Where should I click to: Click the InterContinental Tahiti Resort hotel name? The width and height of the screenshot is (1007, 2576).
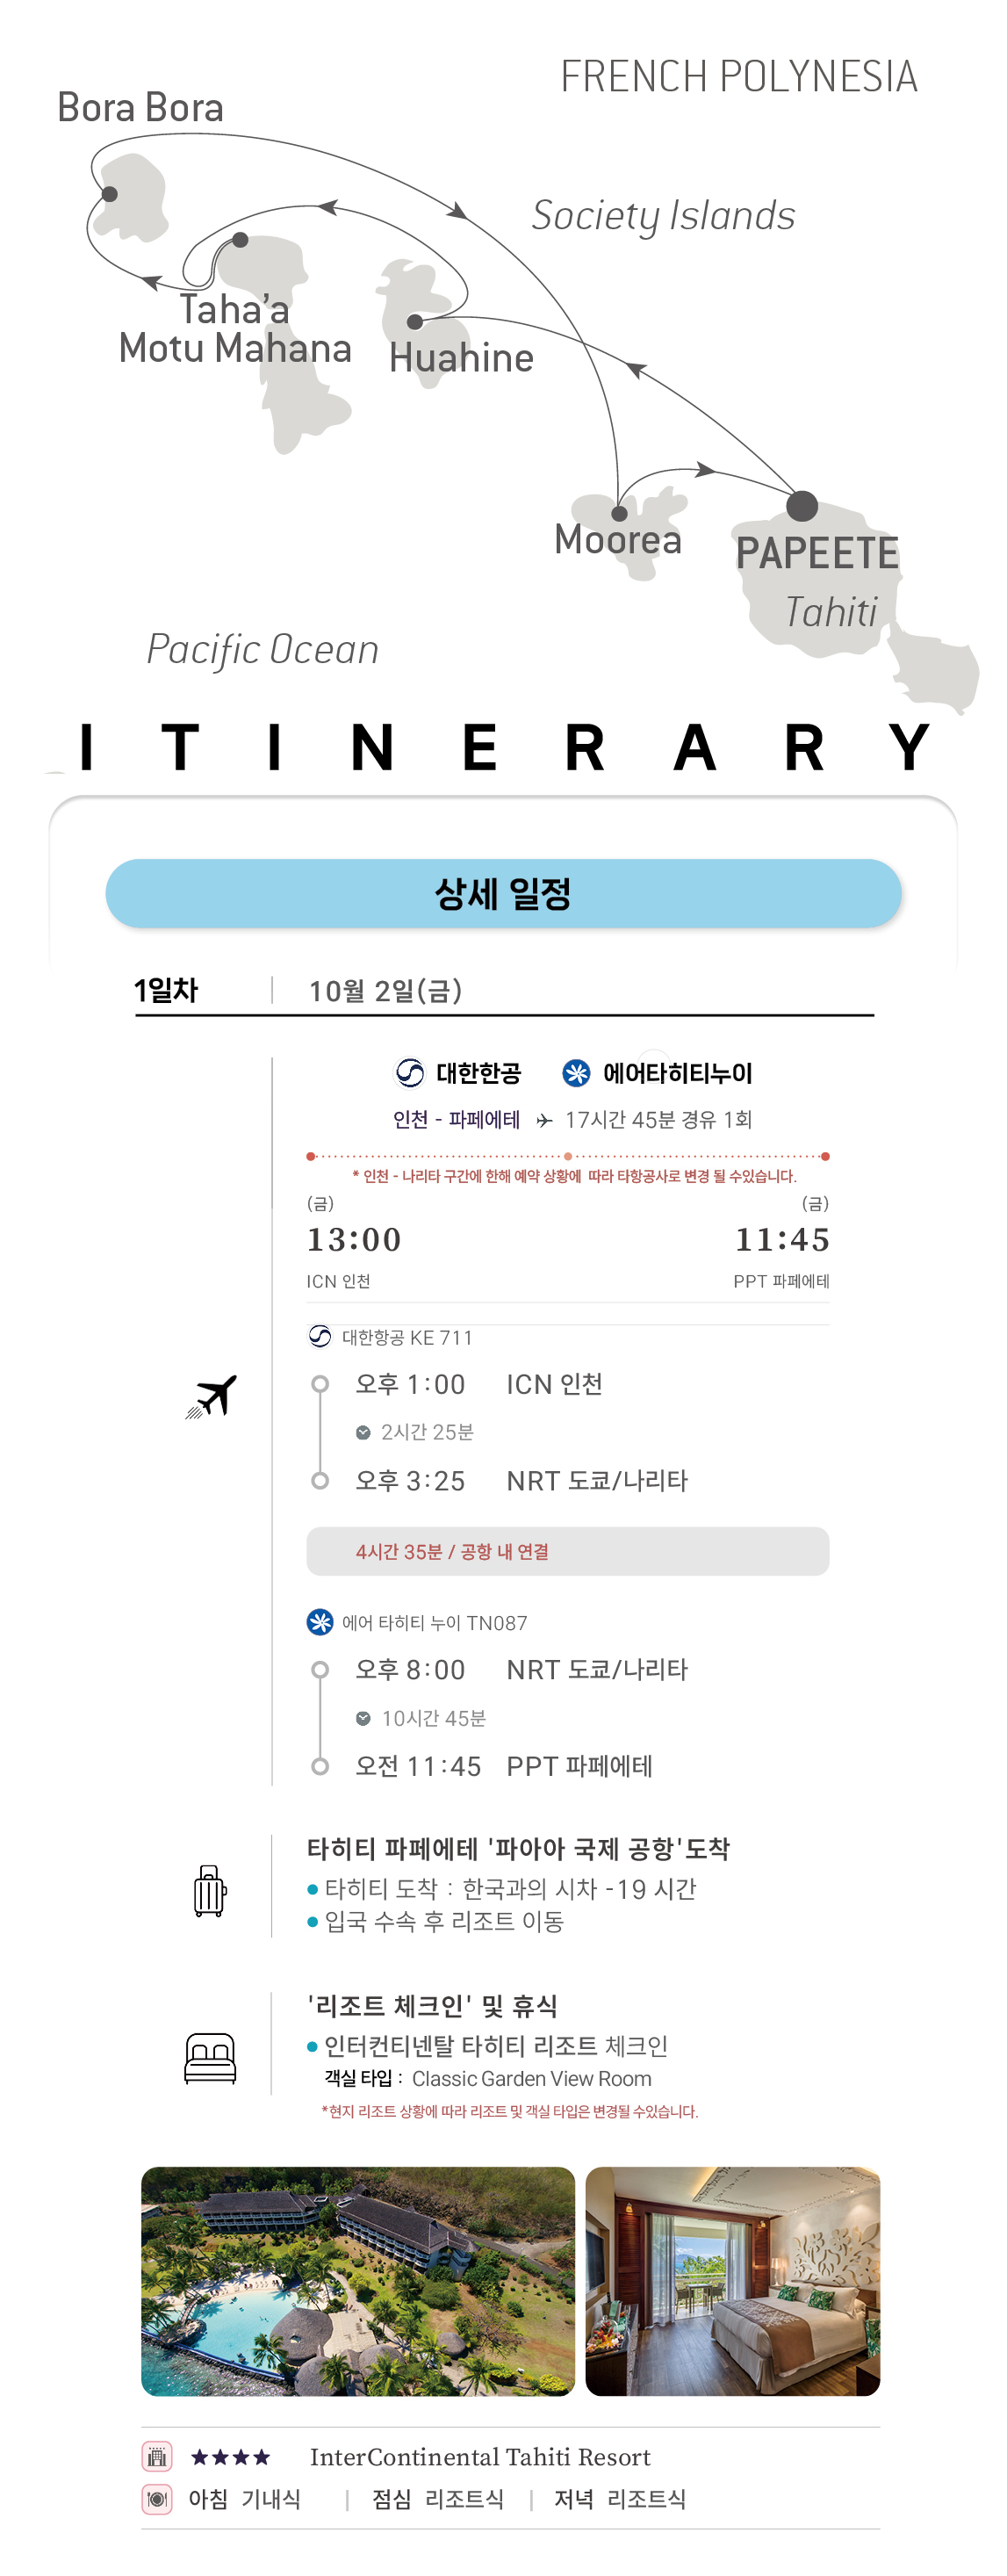[480, 2456]
